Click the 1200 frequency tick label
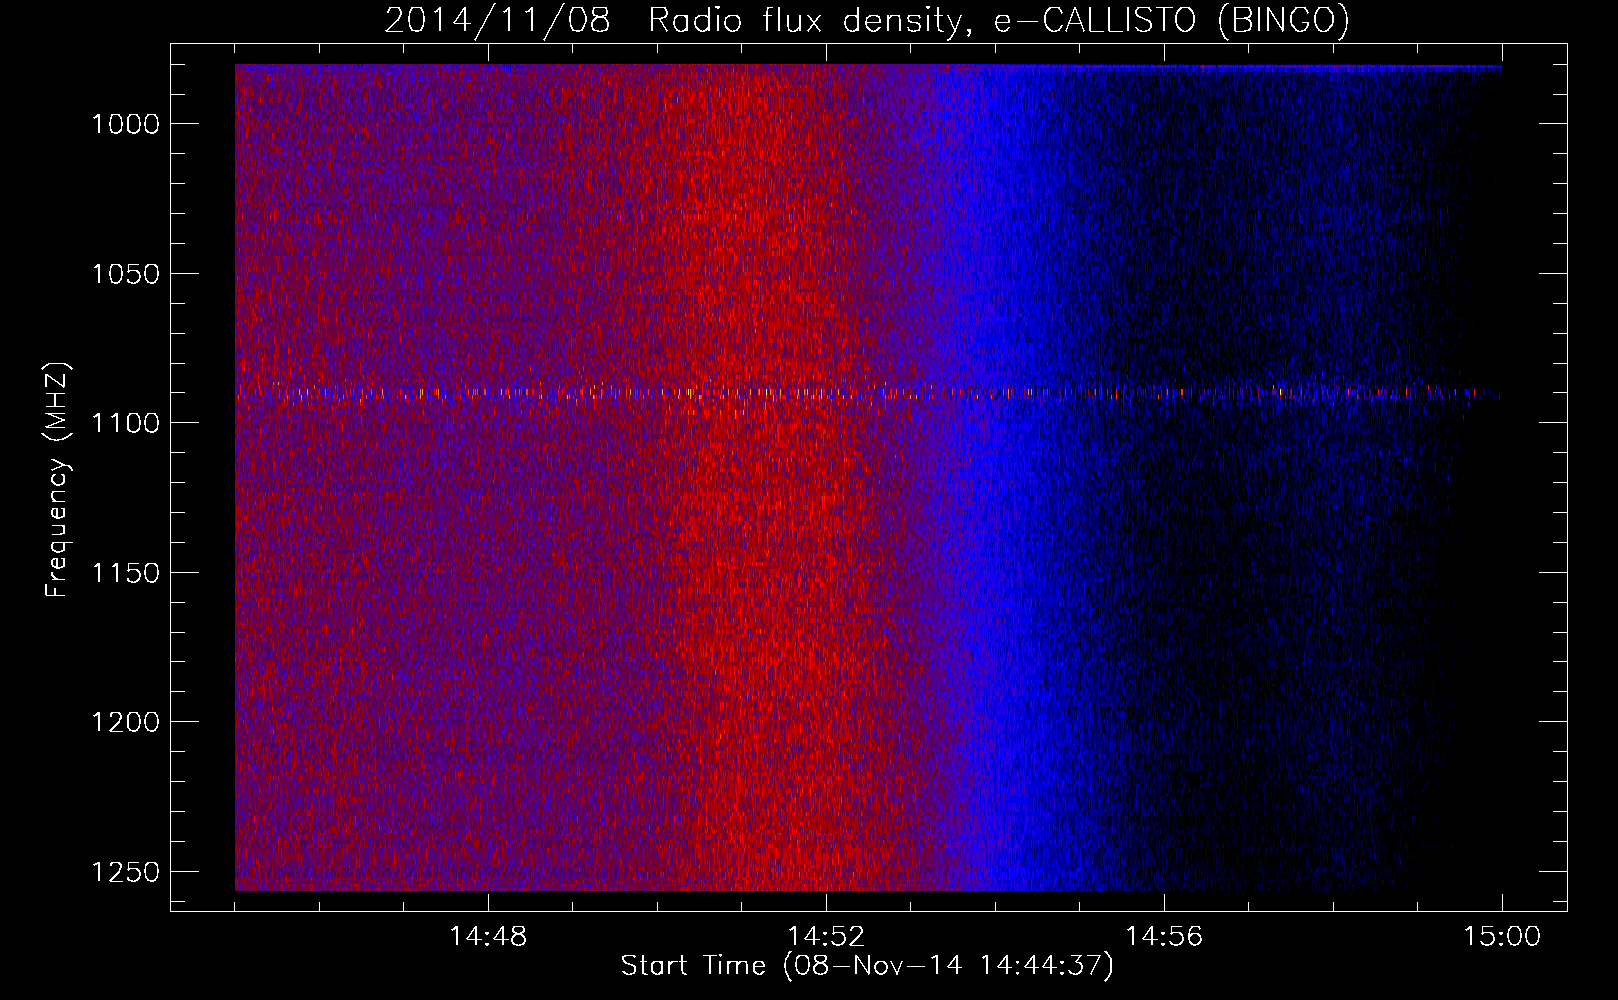1618x1000 pixels. click(126, 722)
